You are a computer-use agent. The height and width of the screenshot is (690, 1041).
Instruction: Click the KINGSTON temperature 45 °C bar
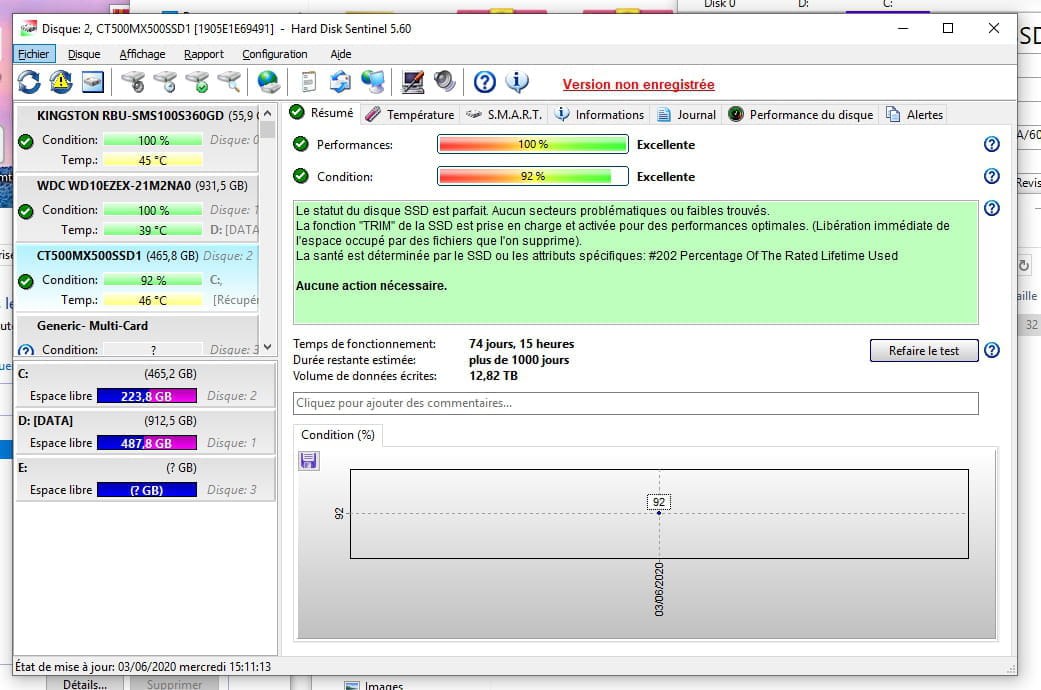click(x=153, y=160)
